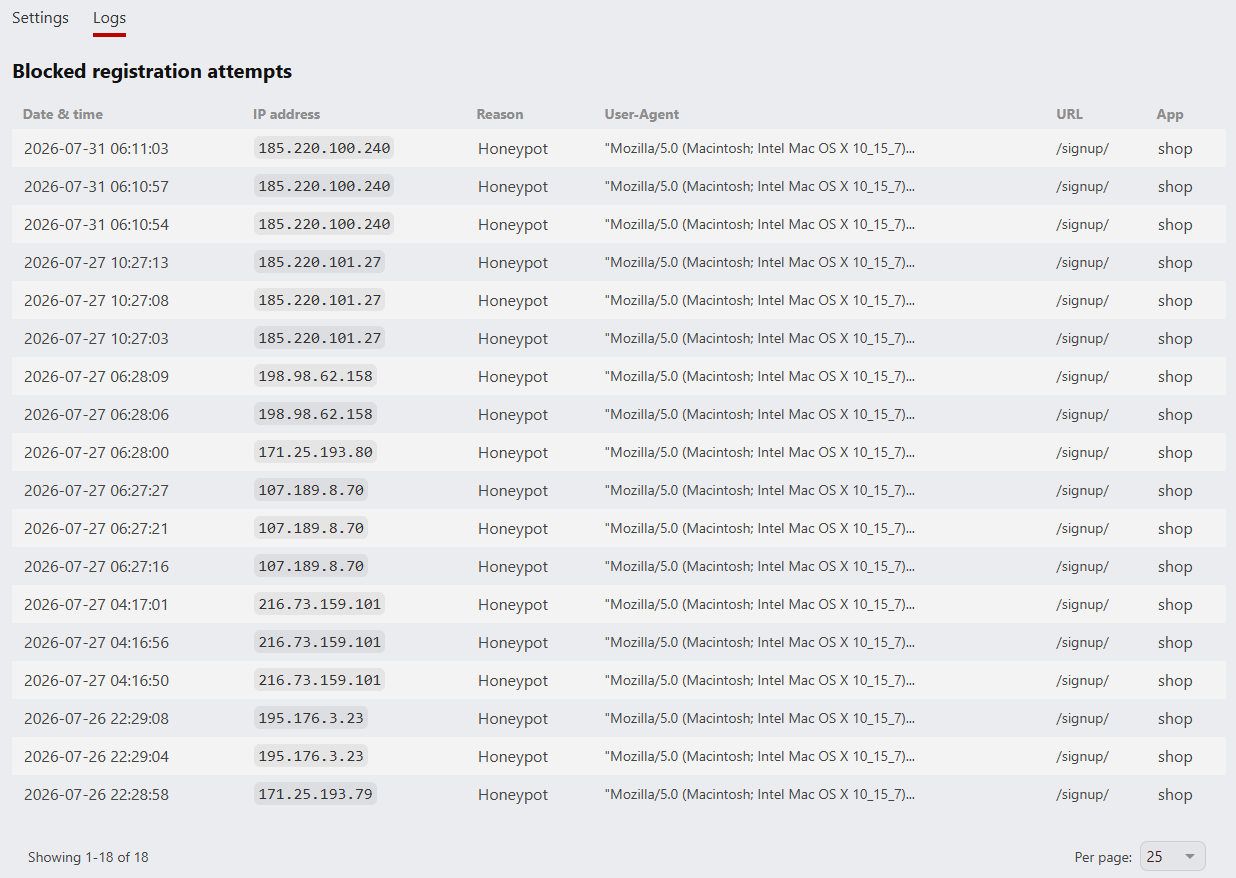Click the dropdown arrow next to 25

point(1189,857)
